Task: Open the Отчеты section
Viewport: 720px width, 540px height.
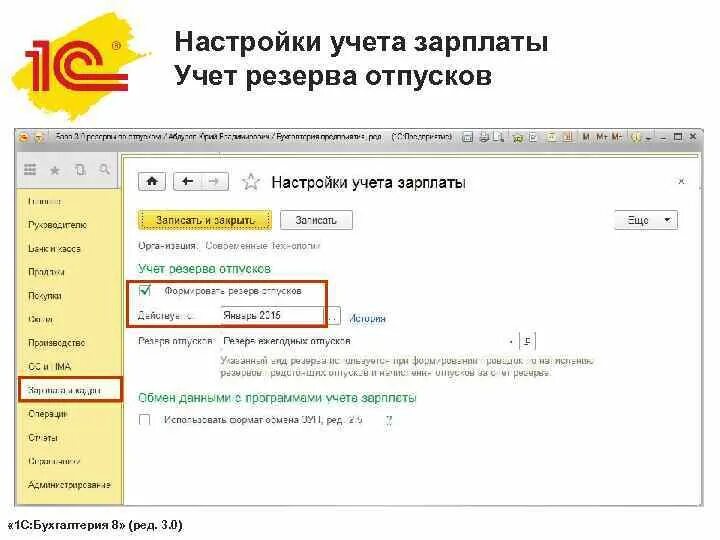Action: (x=43, y=438)
